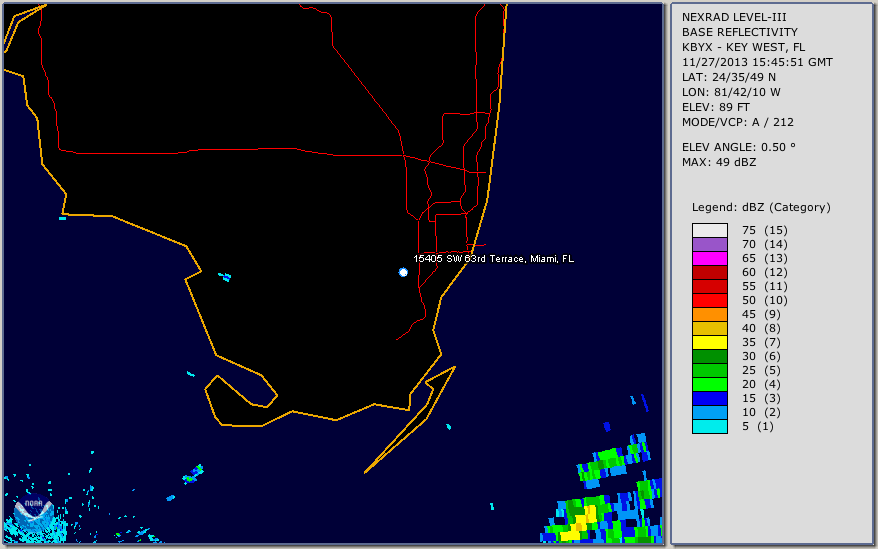Click the 'NEXRAD LEVEL-III' title text

(734, 17)
